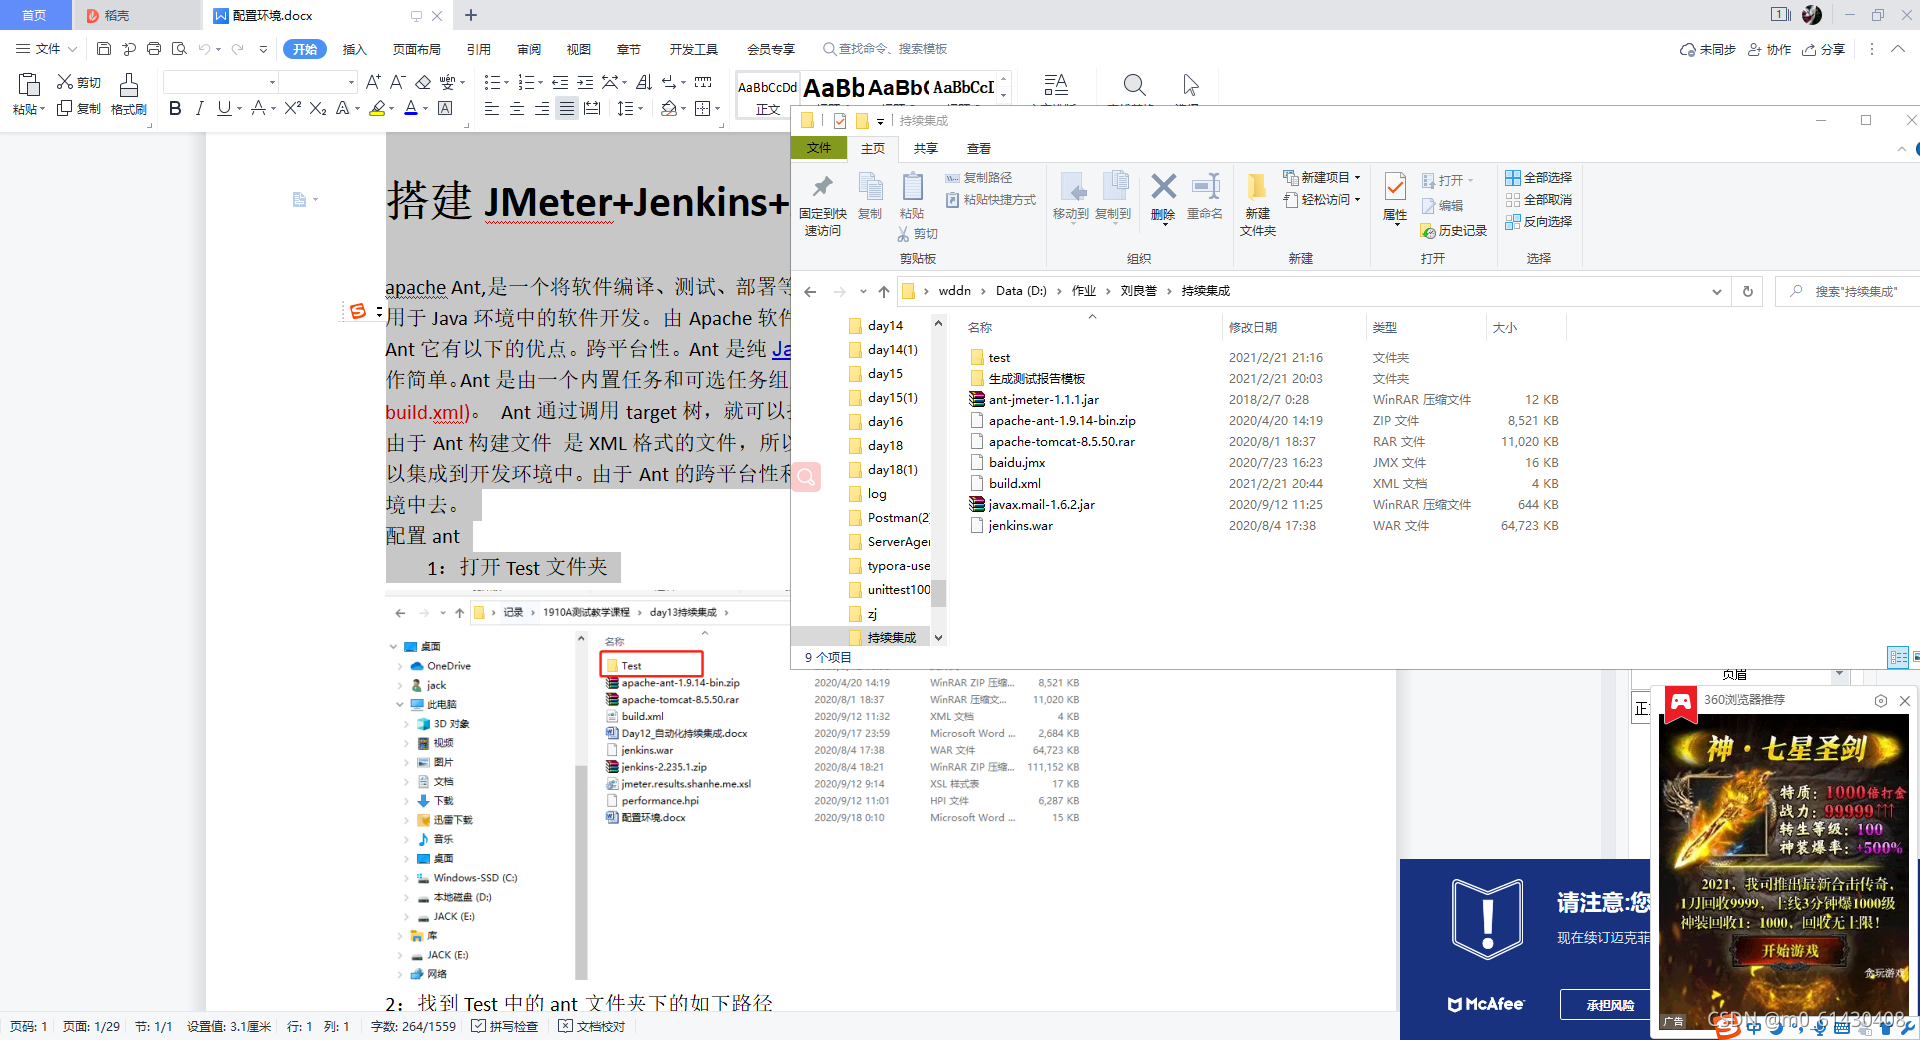
Task: Click the font color A swatch
Action: [x=411, y=108]
